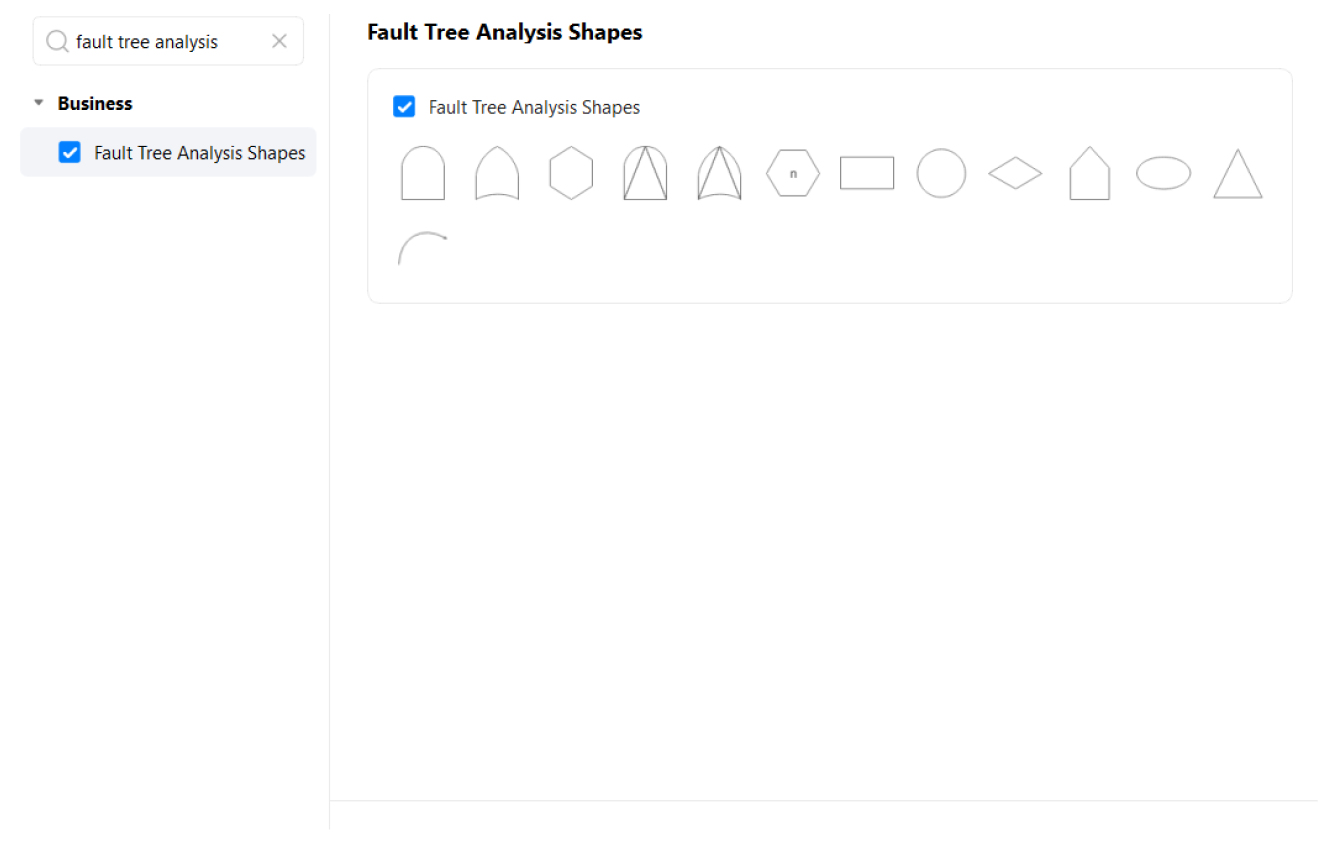Viewport: 1332px width, 844px height.
Task: Collapse the Business category
Action: pos(39,103)
